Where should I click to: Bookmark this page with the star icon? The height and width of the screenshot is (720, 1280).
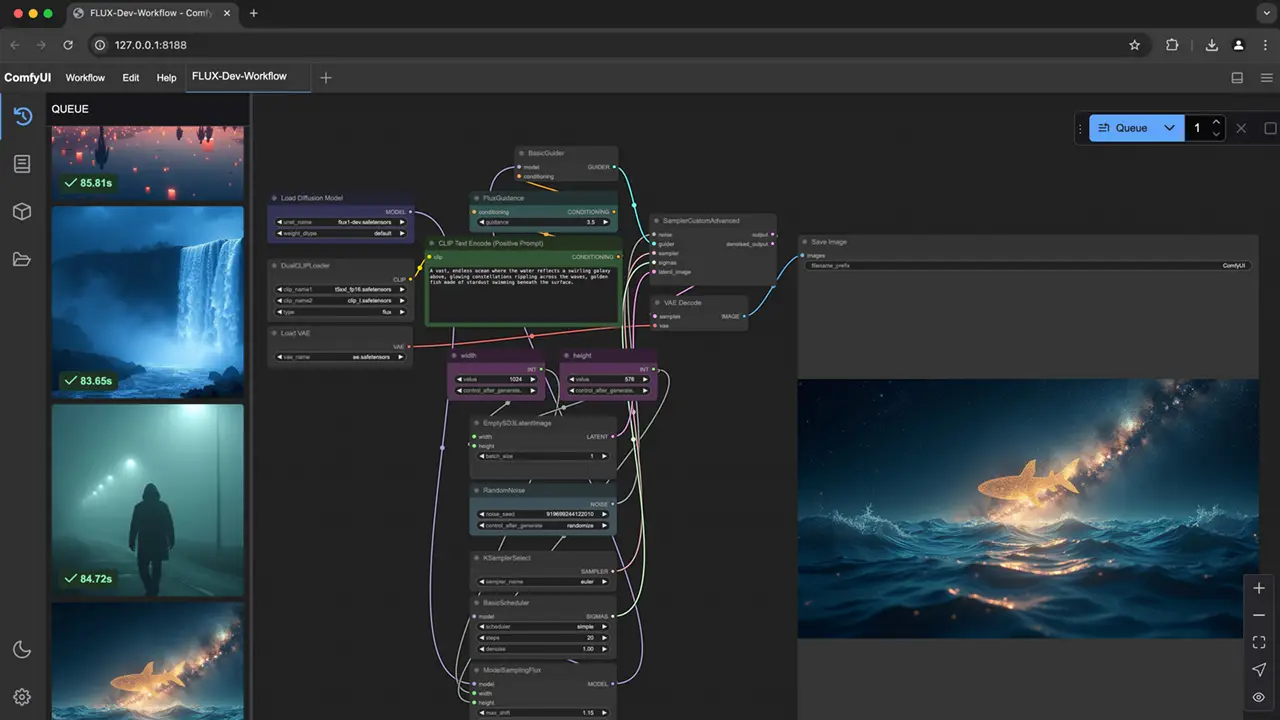click(1134, 45)
